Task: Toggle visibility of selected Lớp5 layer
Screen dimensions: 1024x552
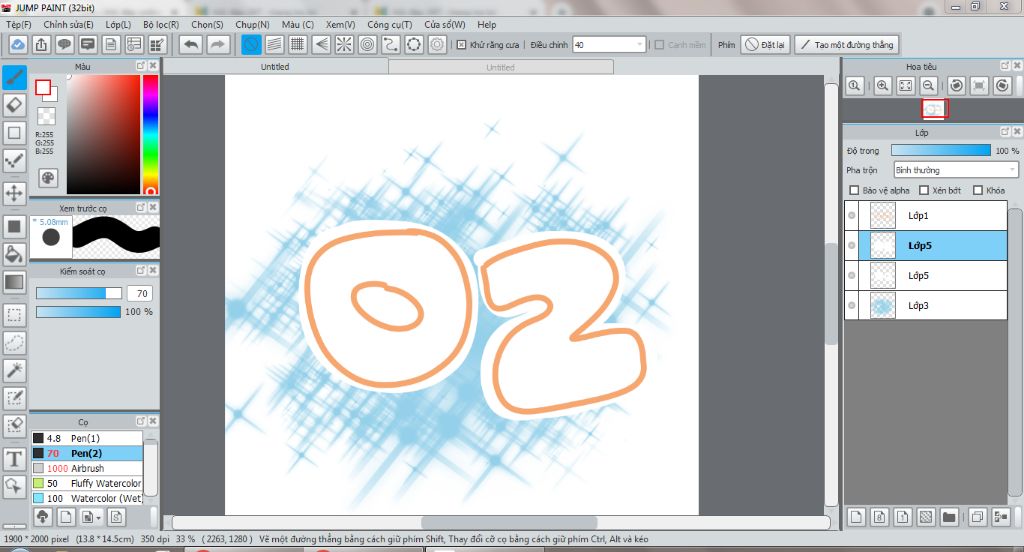Action: pyautogui.click(x=852, y=246)
